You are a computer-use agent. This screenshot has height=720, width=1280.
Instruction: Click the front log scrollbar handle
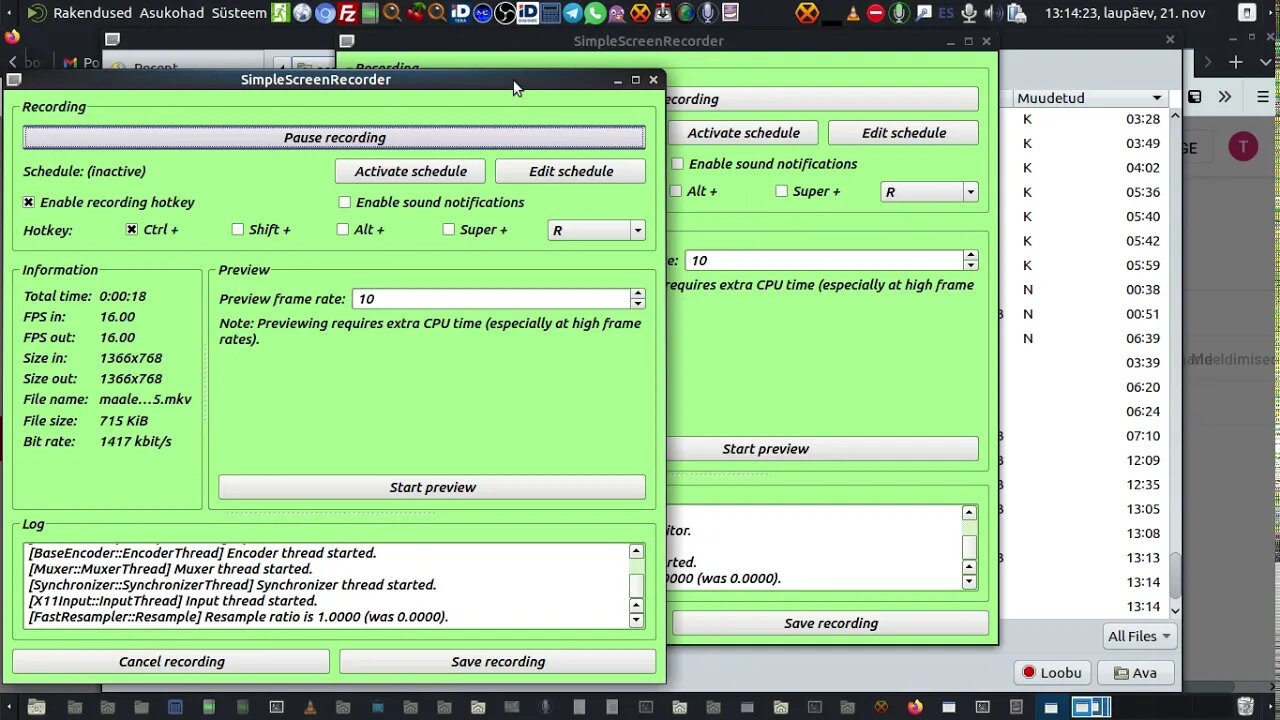click(x=636, y=586)
